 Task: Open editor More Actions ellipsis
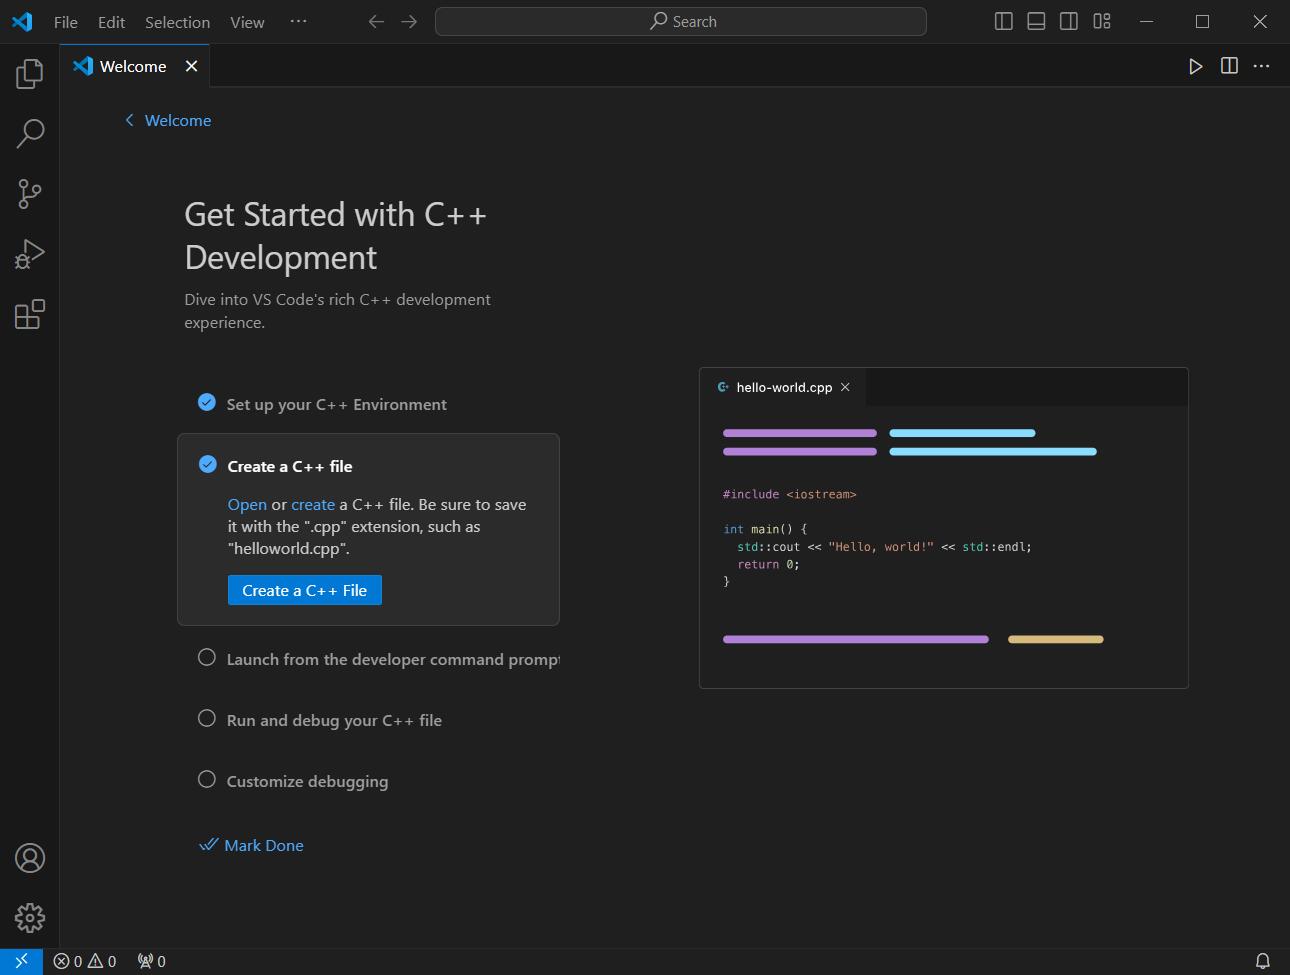1262,66
